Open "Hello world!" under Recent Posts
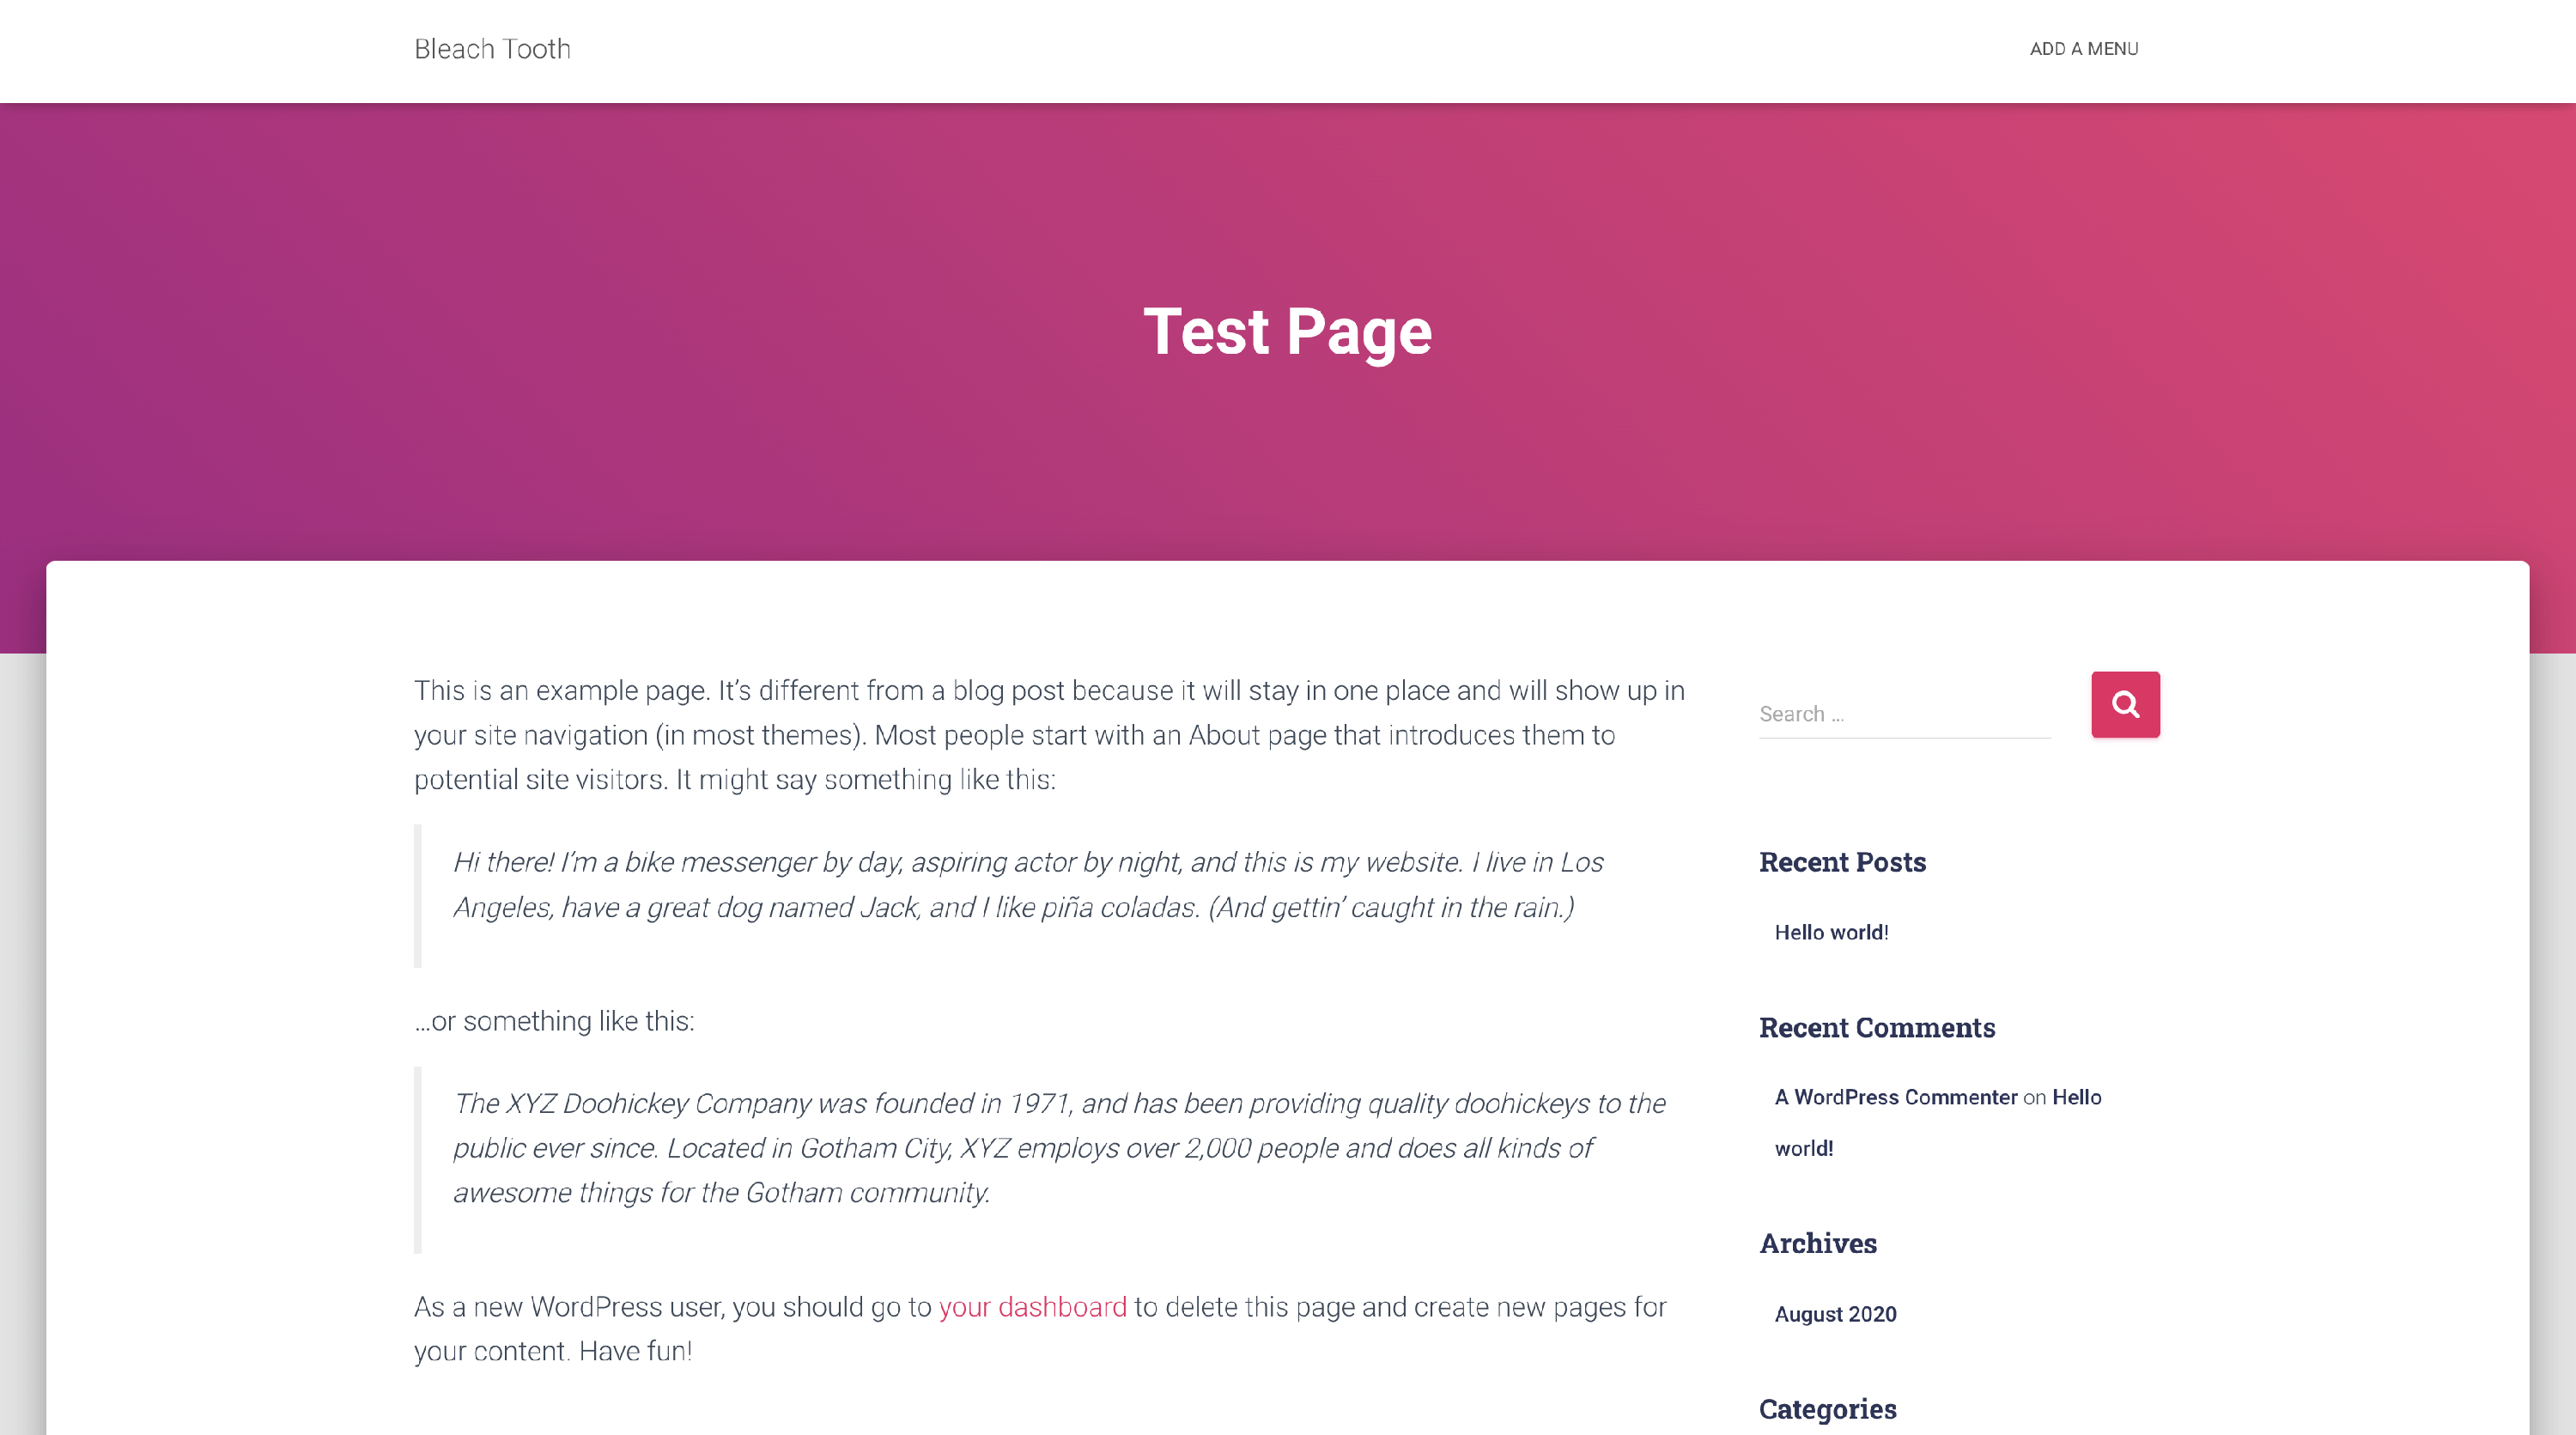The height and width of the screenshot is (1435, 2576). tap(1831, 932)
